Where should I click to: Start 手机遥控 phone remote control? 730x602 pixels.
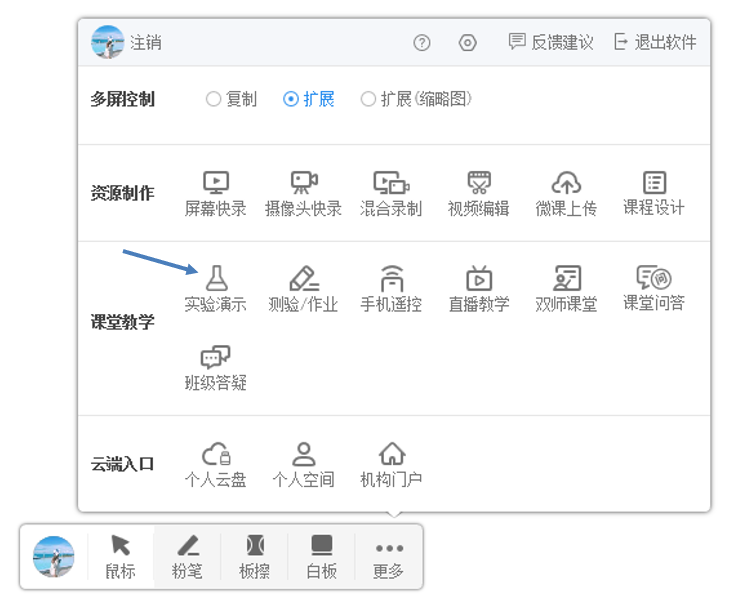[x=391, y=279]
